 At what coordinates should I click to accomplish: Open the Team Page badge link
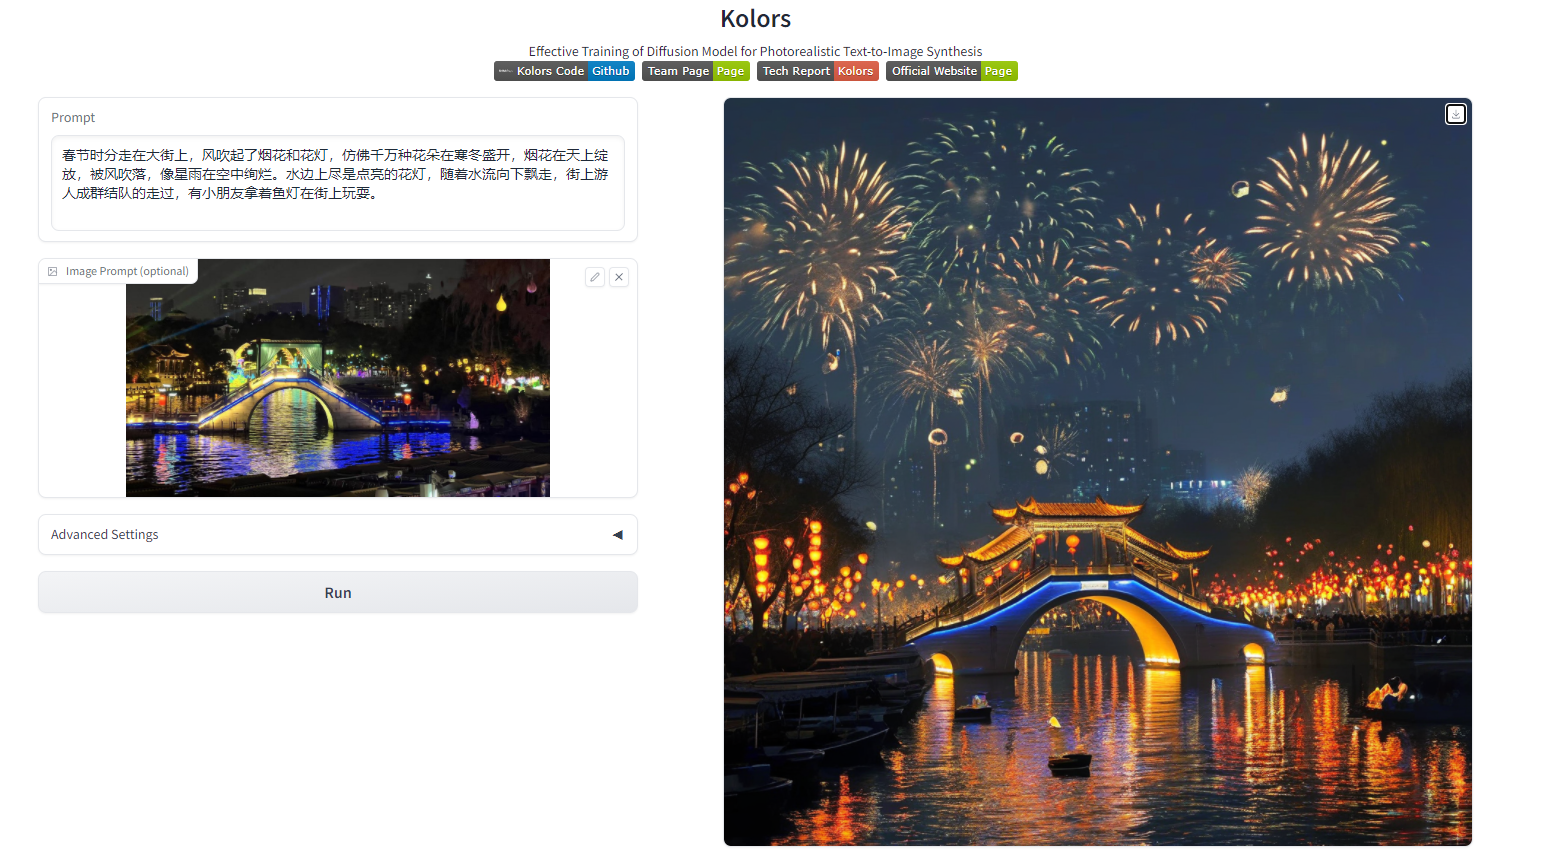696,71
